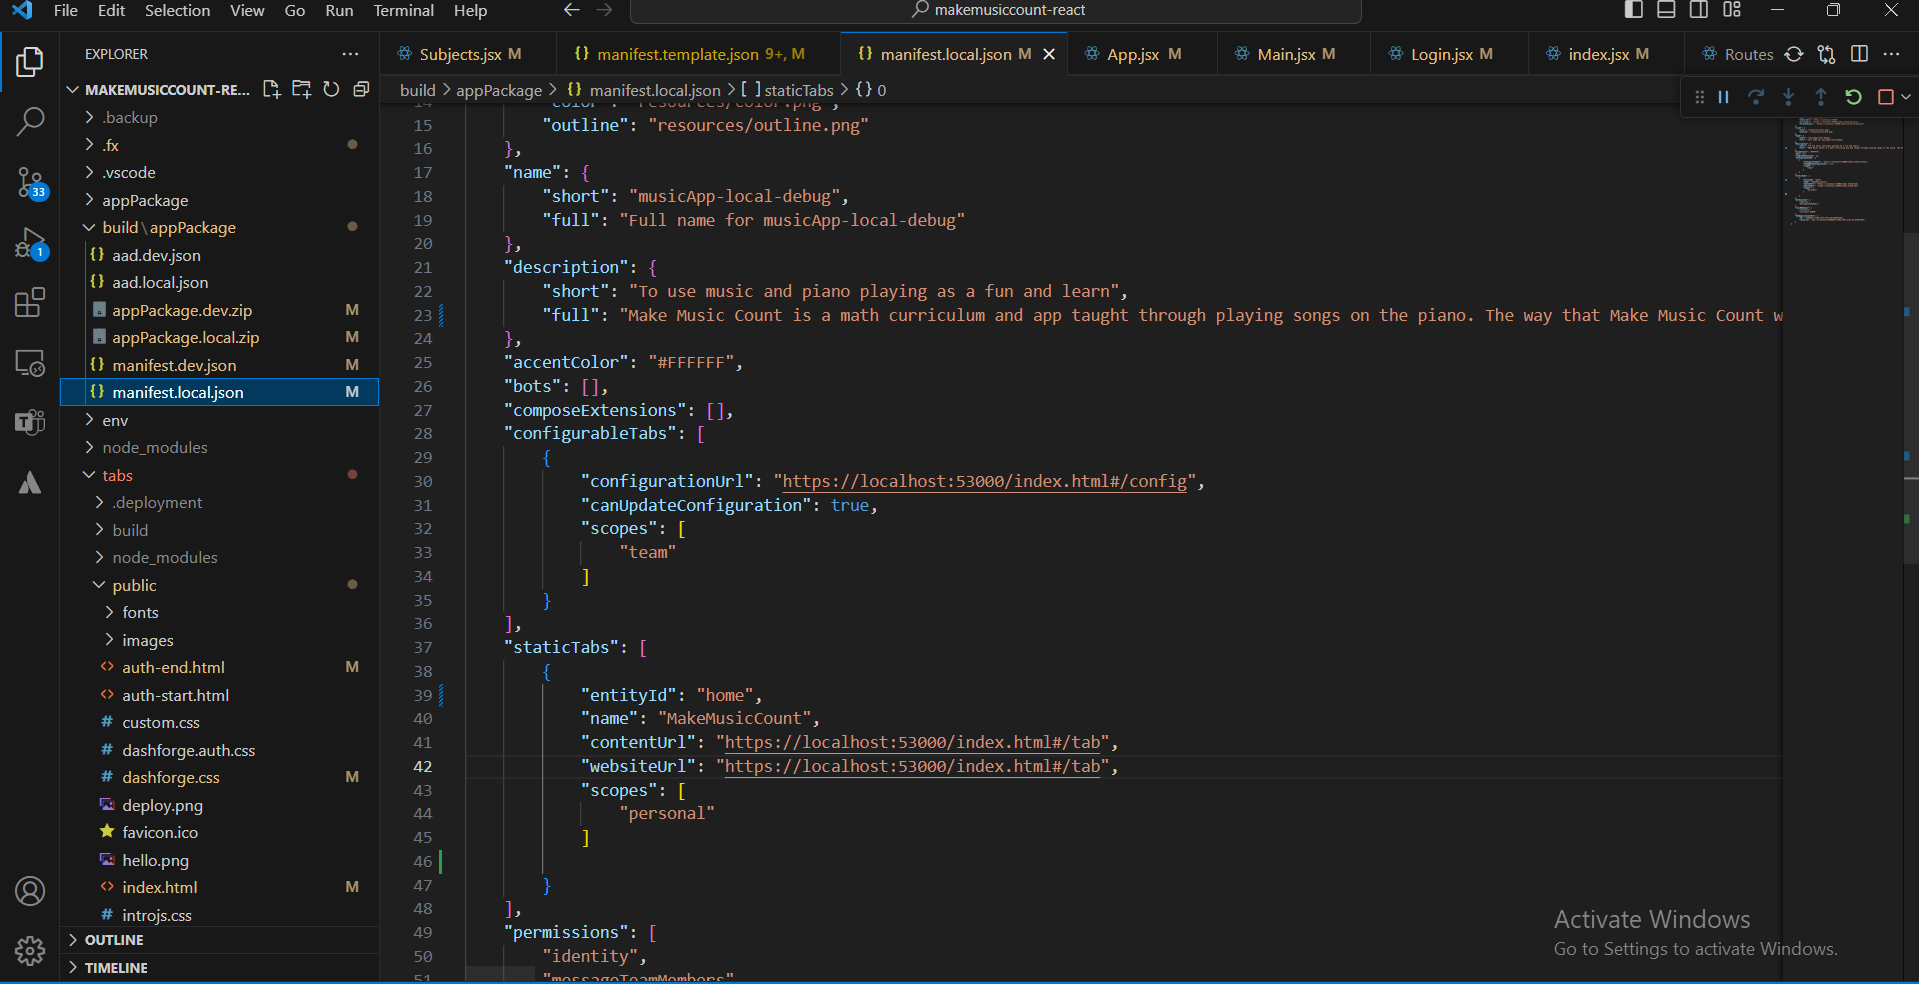This screenshot has height=984, width=1919.
Task: Click the Split Editor icon
Action: pyautogui.click(x=1861, y=54)
